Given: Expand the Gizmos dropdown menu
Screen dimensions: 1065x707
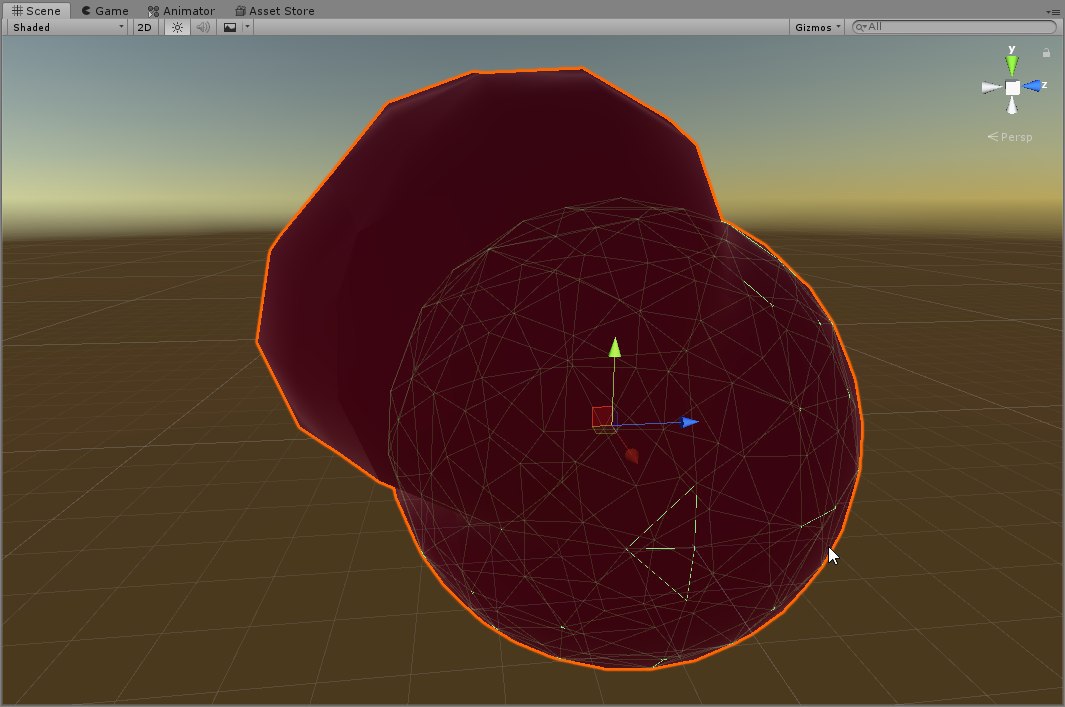Looking at the screenshot, I should coord(818,27).
